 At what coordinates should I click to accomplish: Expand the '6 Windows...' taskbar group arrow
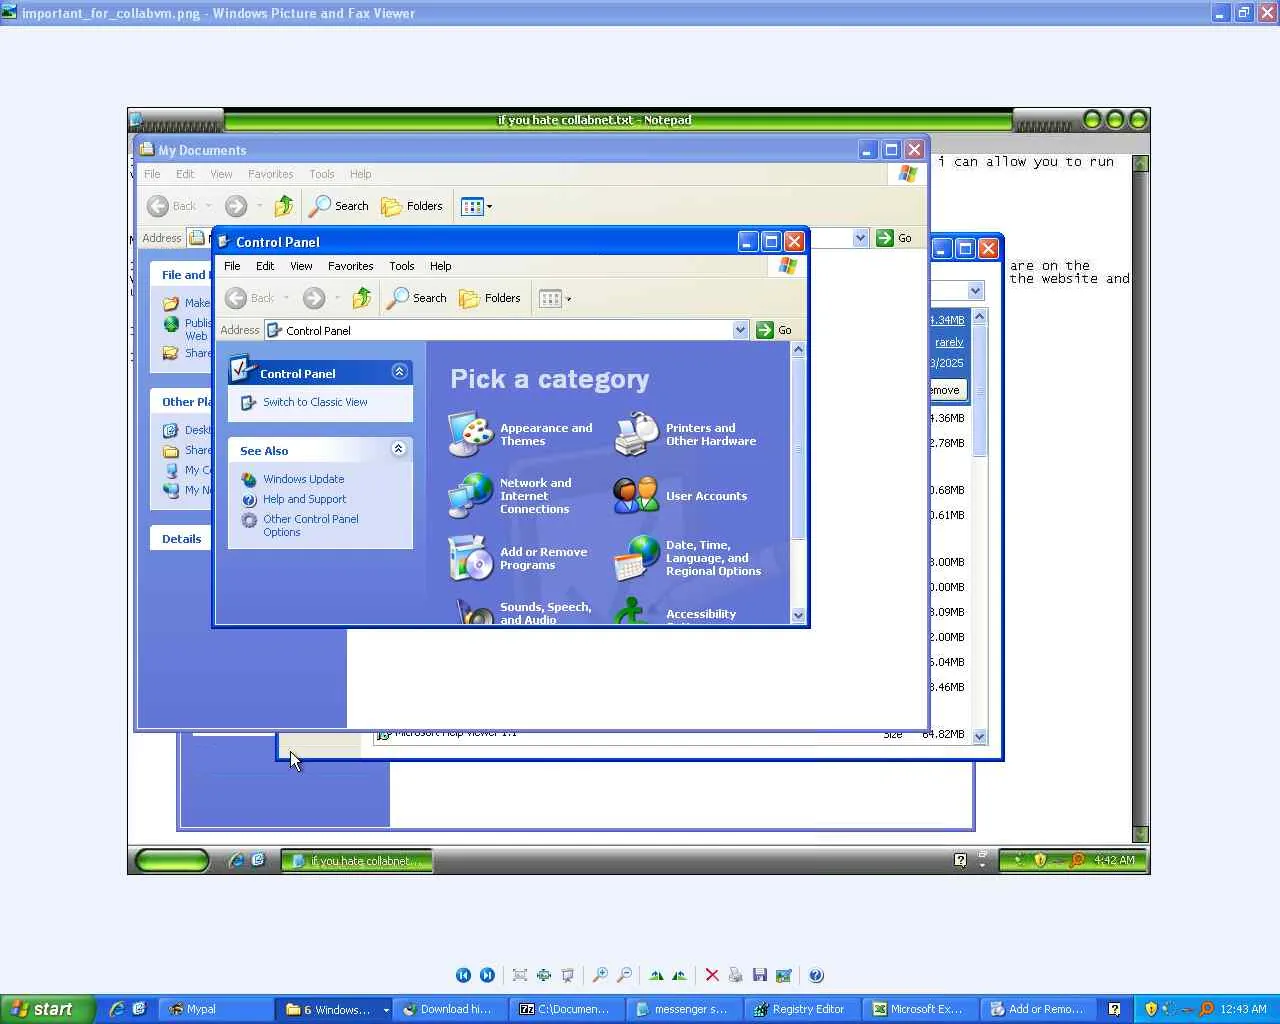point(386,1010)
